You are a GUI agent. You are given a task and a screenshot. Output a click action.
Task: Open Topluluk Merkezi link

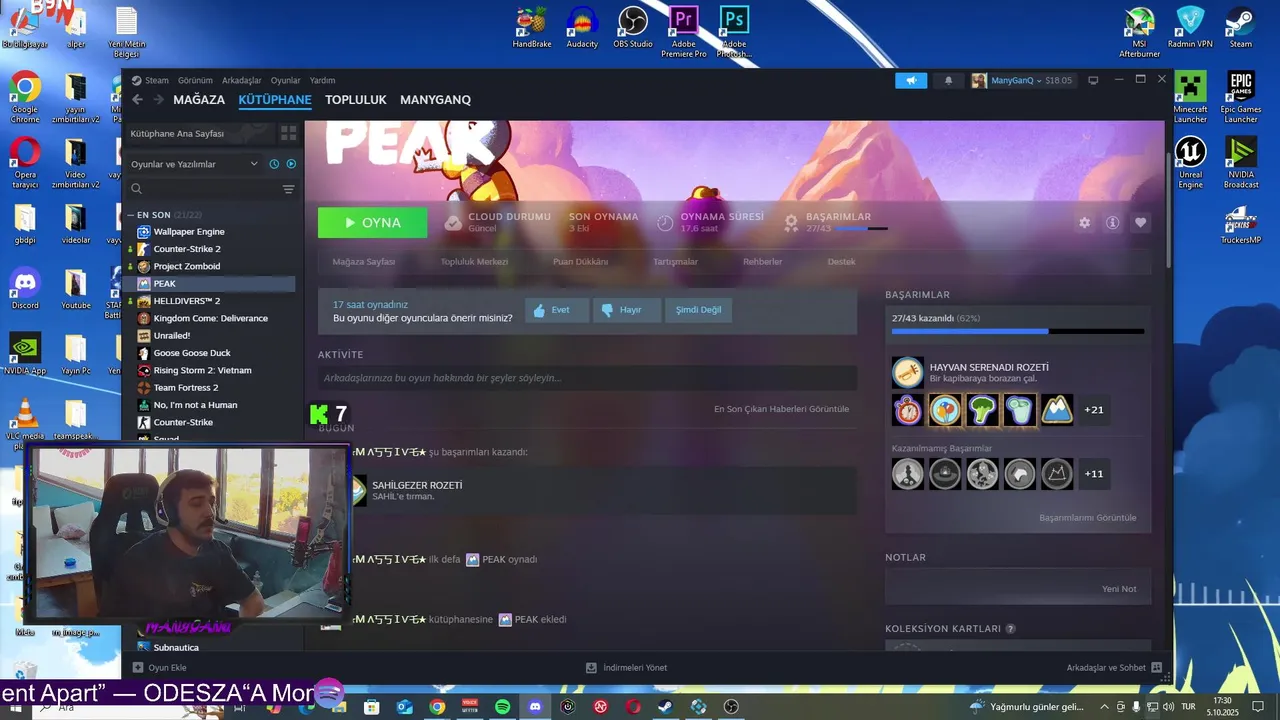(474, 262)
